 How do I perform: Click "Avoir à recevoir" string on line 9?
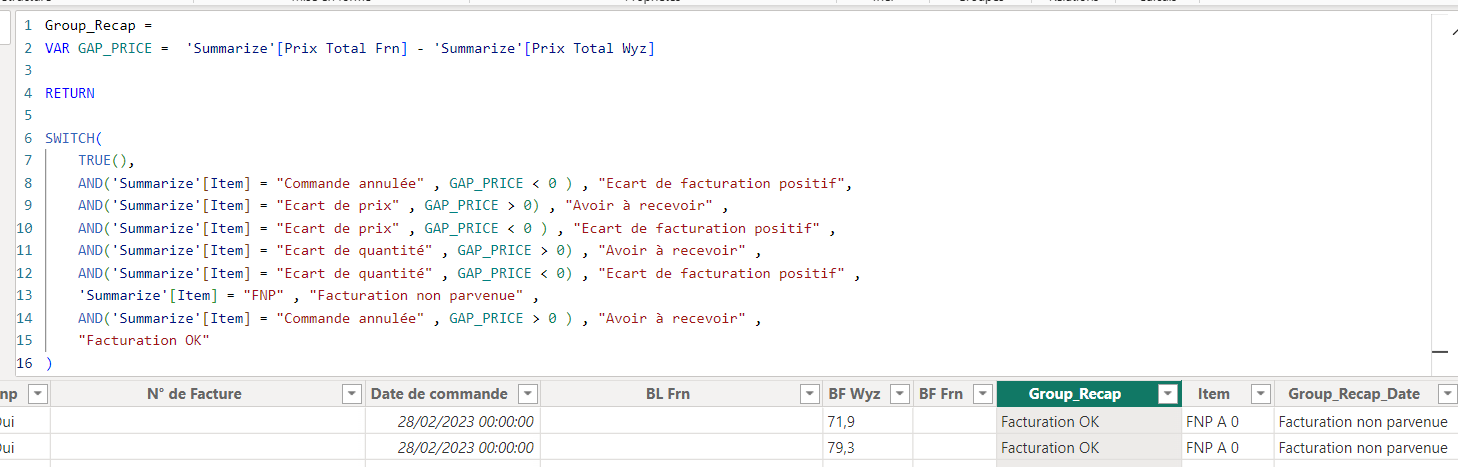[x=639, y=205]
